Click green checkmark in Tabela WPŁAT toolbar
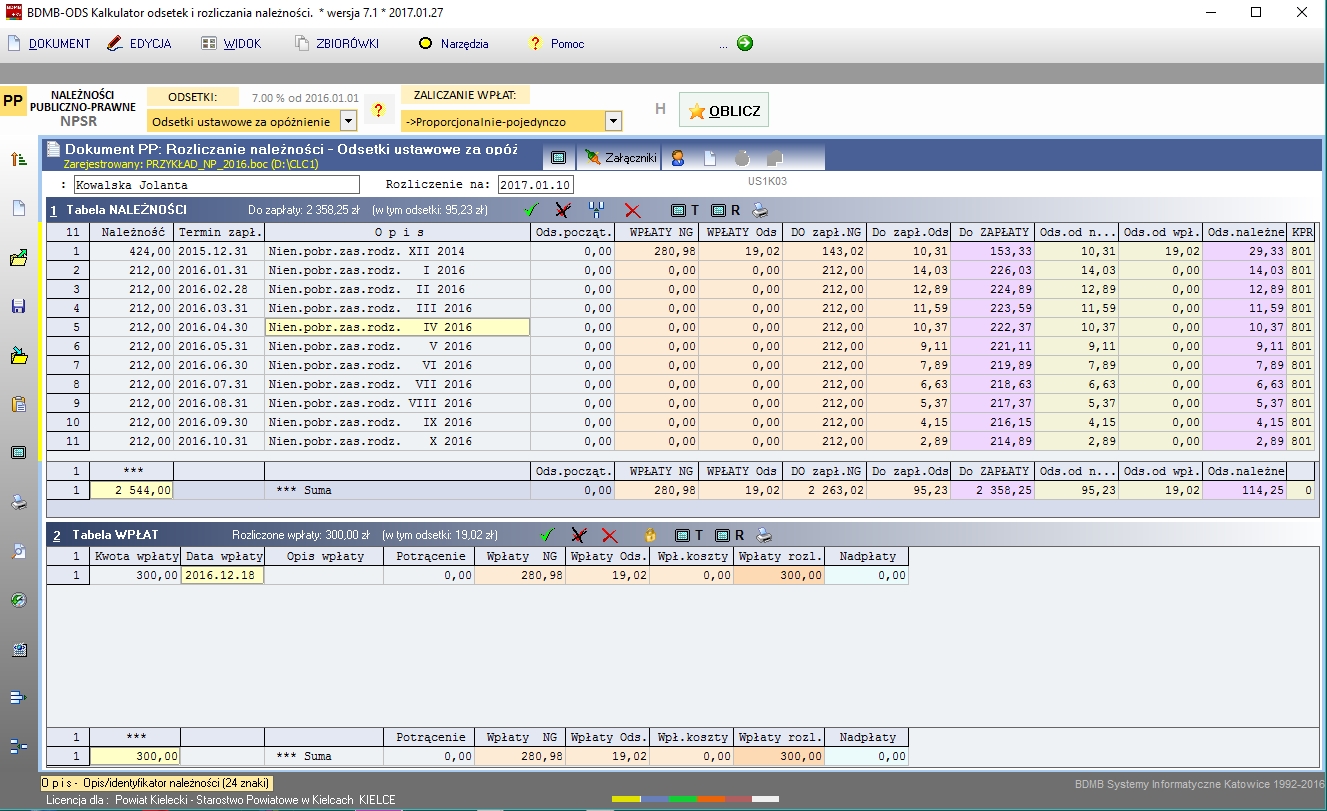Viewport: 1327px width, 811px height. click(546, 535)
